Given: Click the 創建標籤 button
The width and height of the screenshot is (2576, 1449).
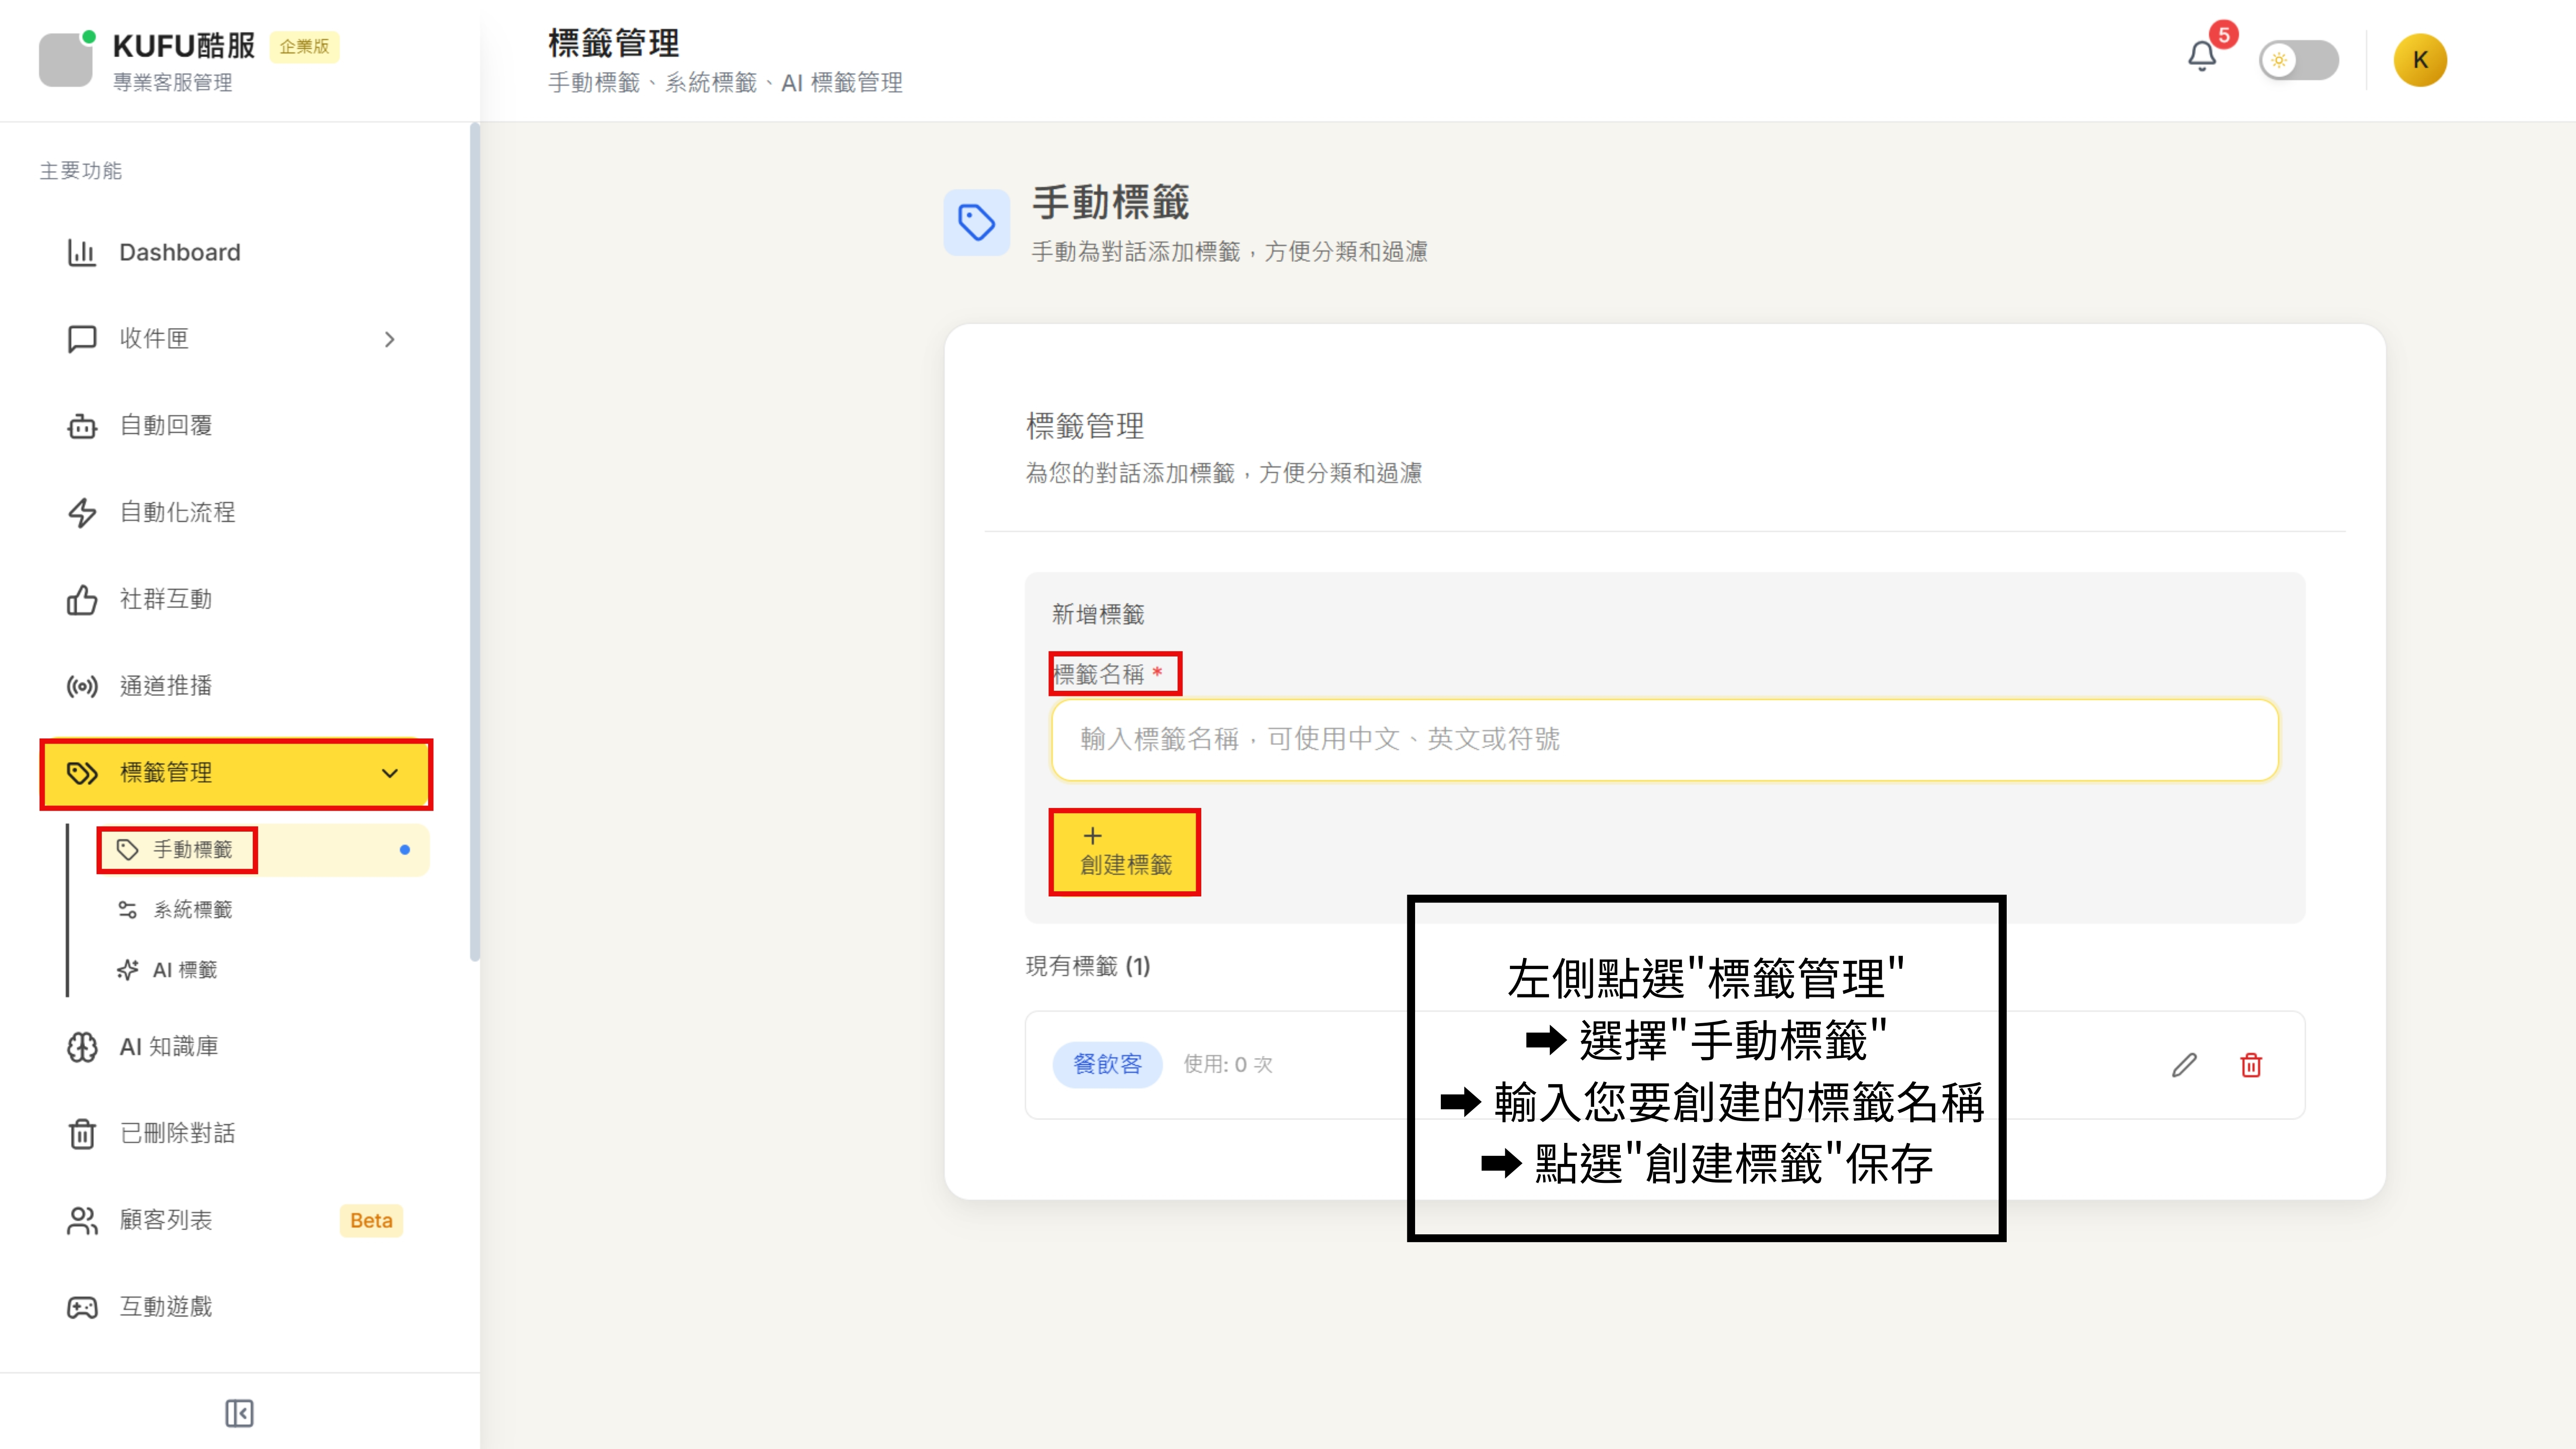Looking at the screenshot, I should (1124, 852).
